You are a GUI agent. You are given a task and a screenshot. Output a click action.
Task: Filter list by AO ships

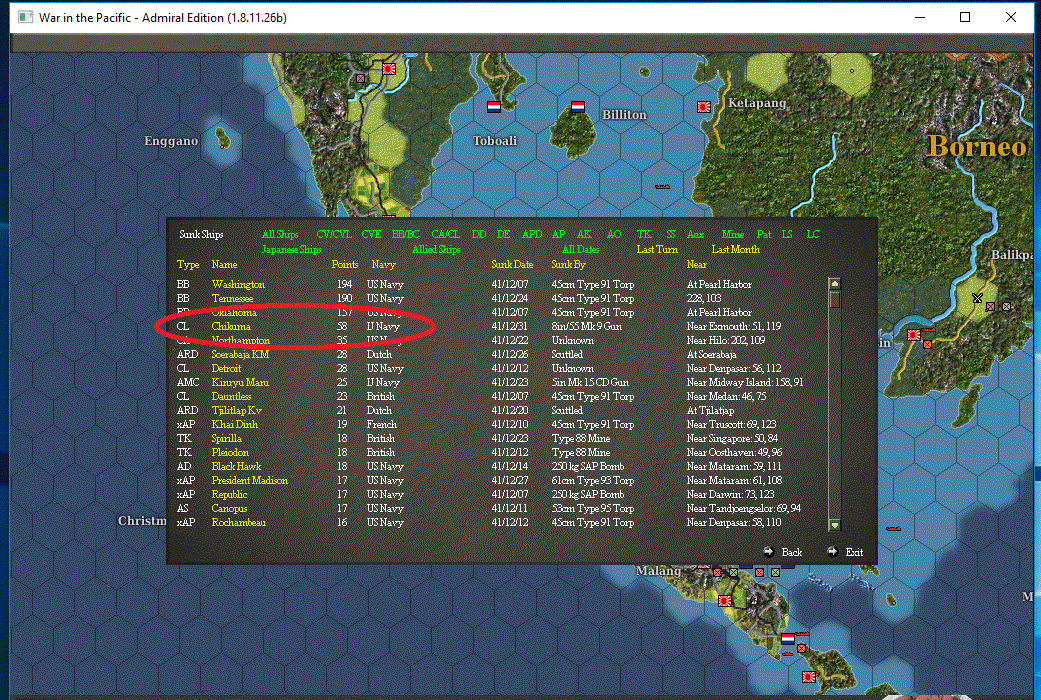click(614, 234)
